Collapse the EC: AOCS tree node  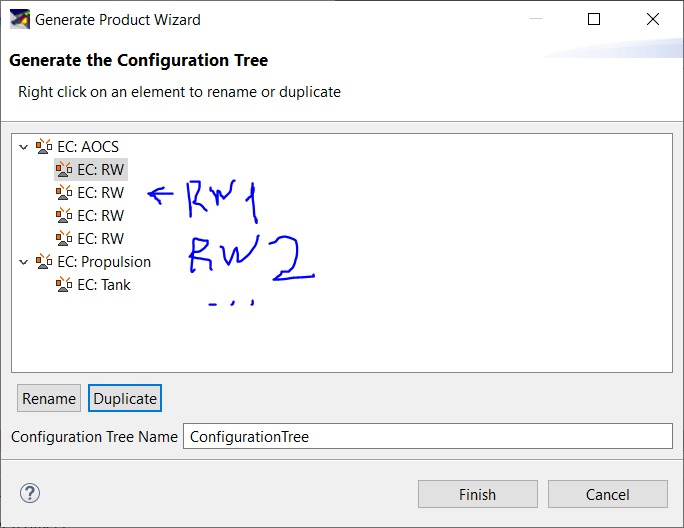point(24,147)
